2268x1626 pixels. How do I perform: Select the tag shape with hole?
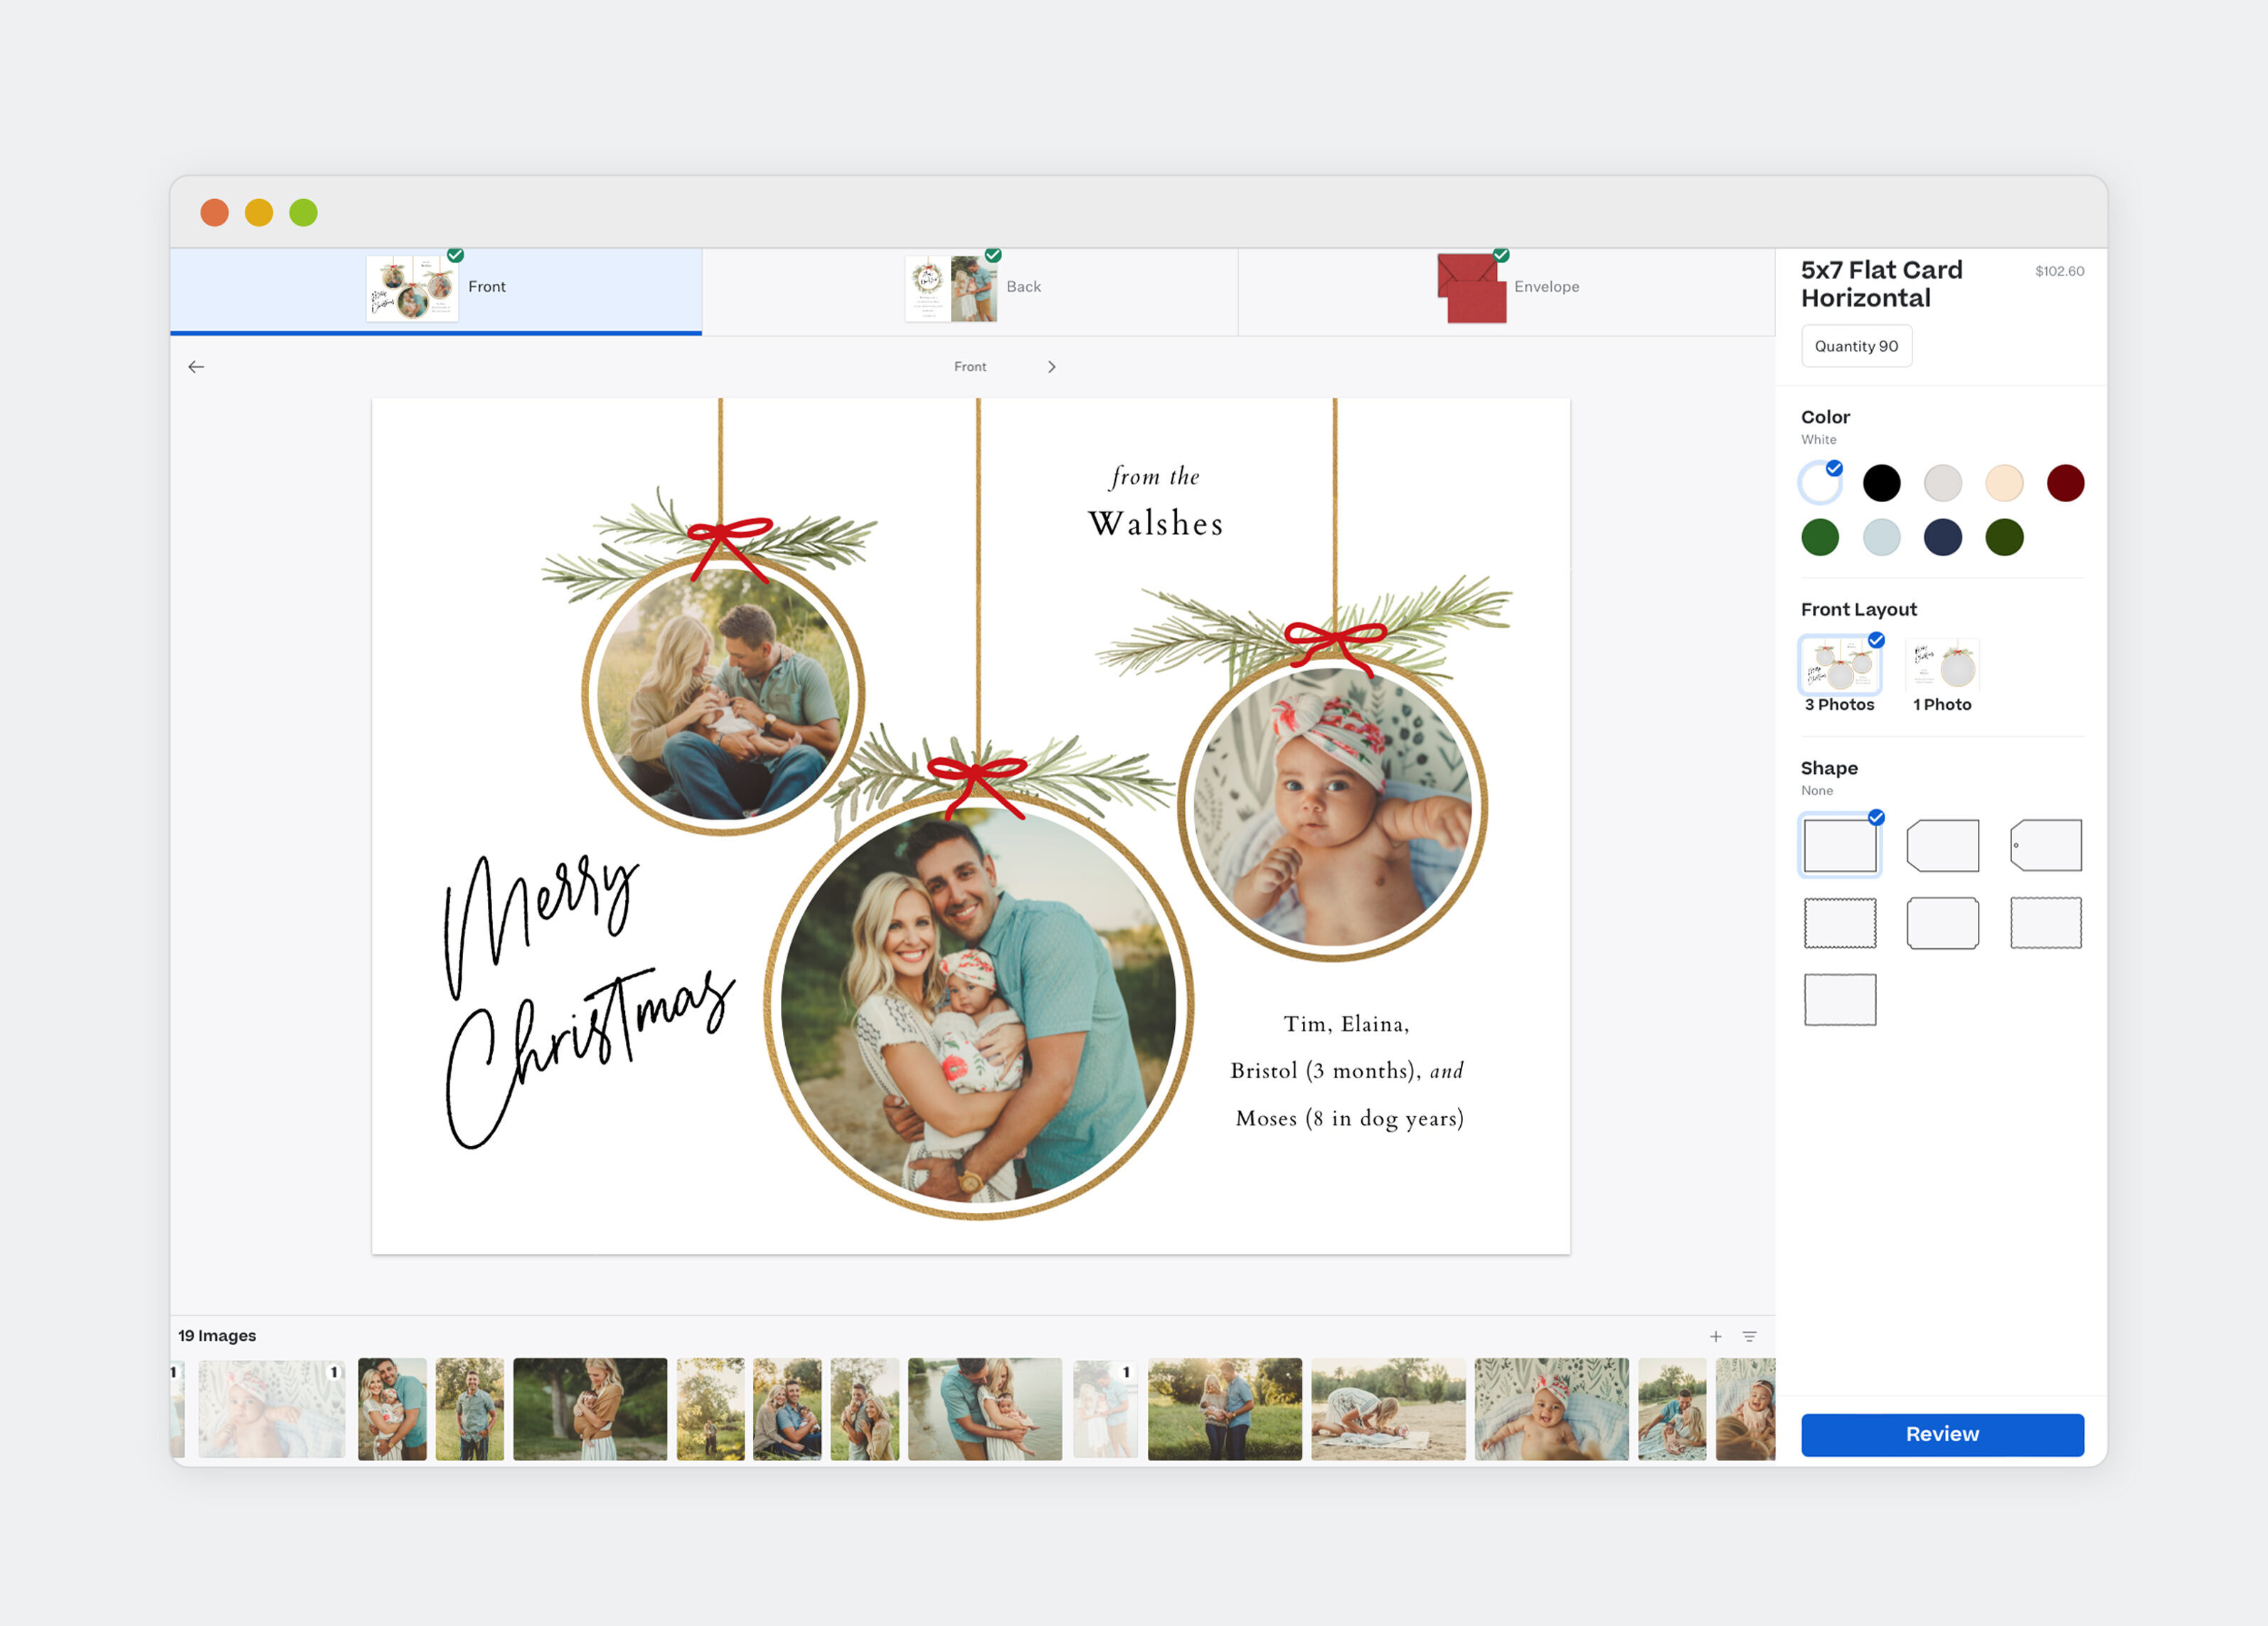tap(2045, 845)
